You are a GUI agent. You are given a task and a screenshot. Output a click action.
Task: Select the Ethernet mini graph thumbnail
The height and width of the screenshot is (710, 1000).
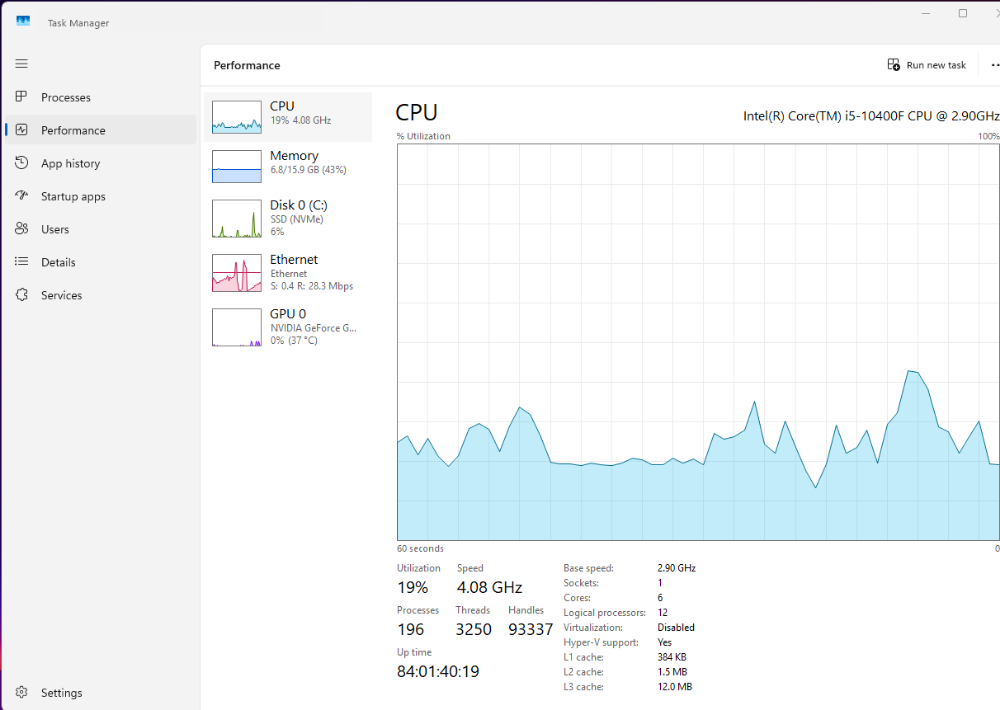[x=237, y=273]
